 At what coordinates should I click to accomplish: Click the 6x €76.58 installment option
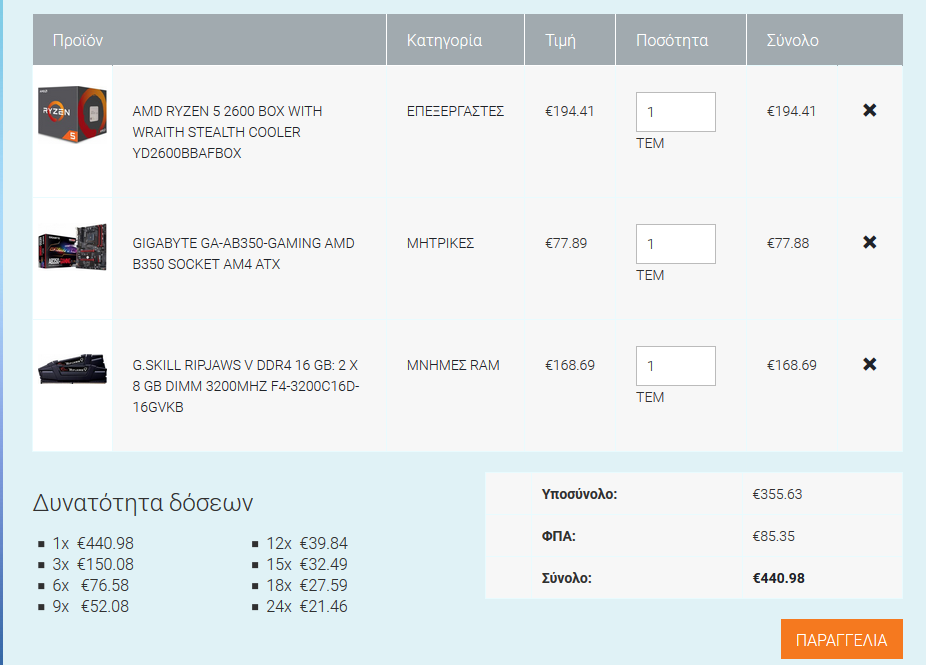pos(90,585)
